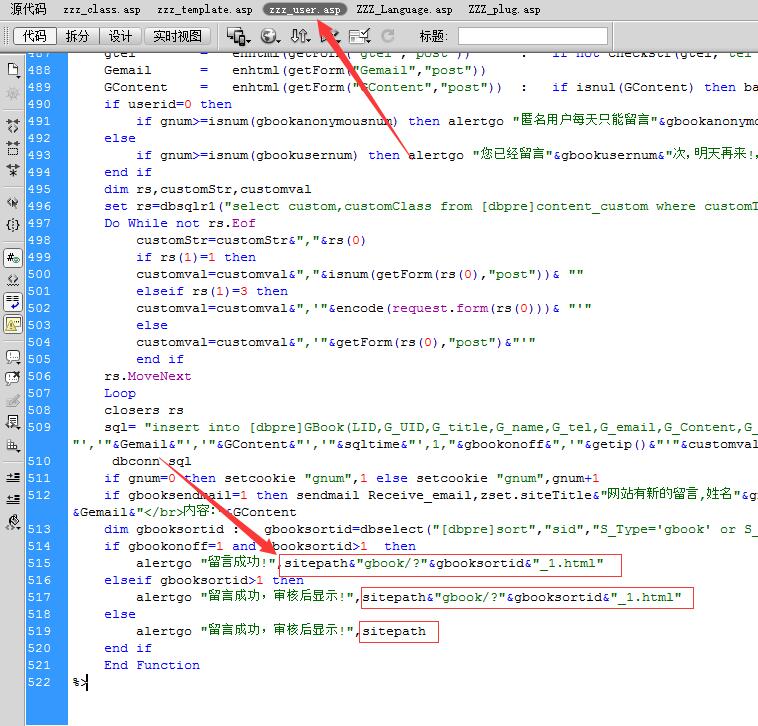758x726 pixels.
Task: Click the 实时视图 live view button
Action: click(176, 37)
